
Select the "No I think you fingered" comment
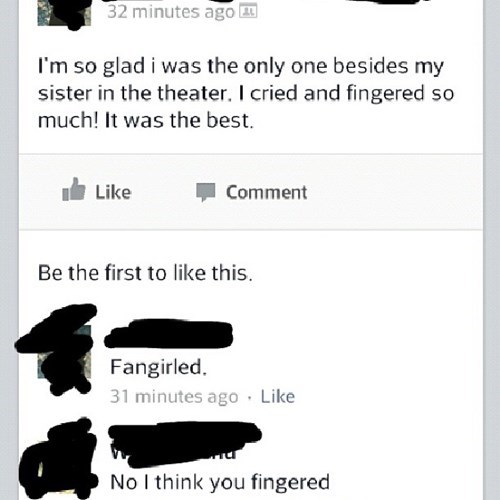(220, 482)
